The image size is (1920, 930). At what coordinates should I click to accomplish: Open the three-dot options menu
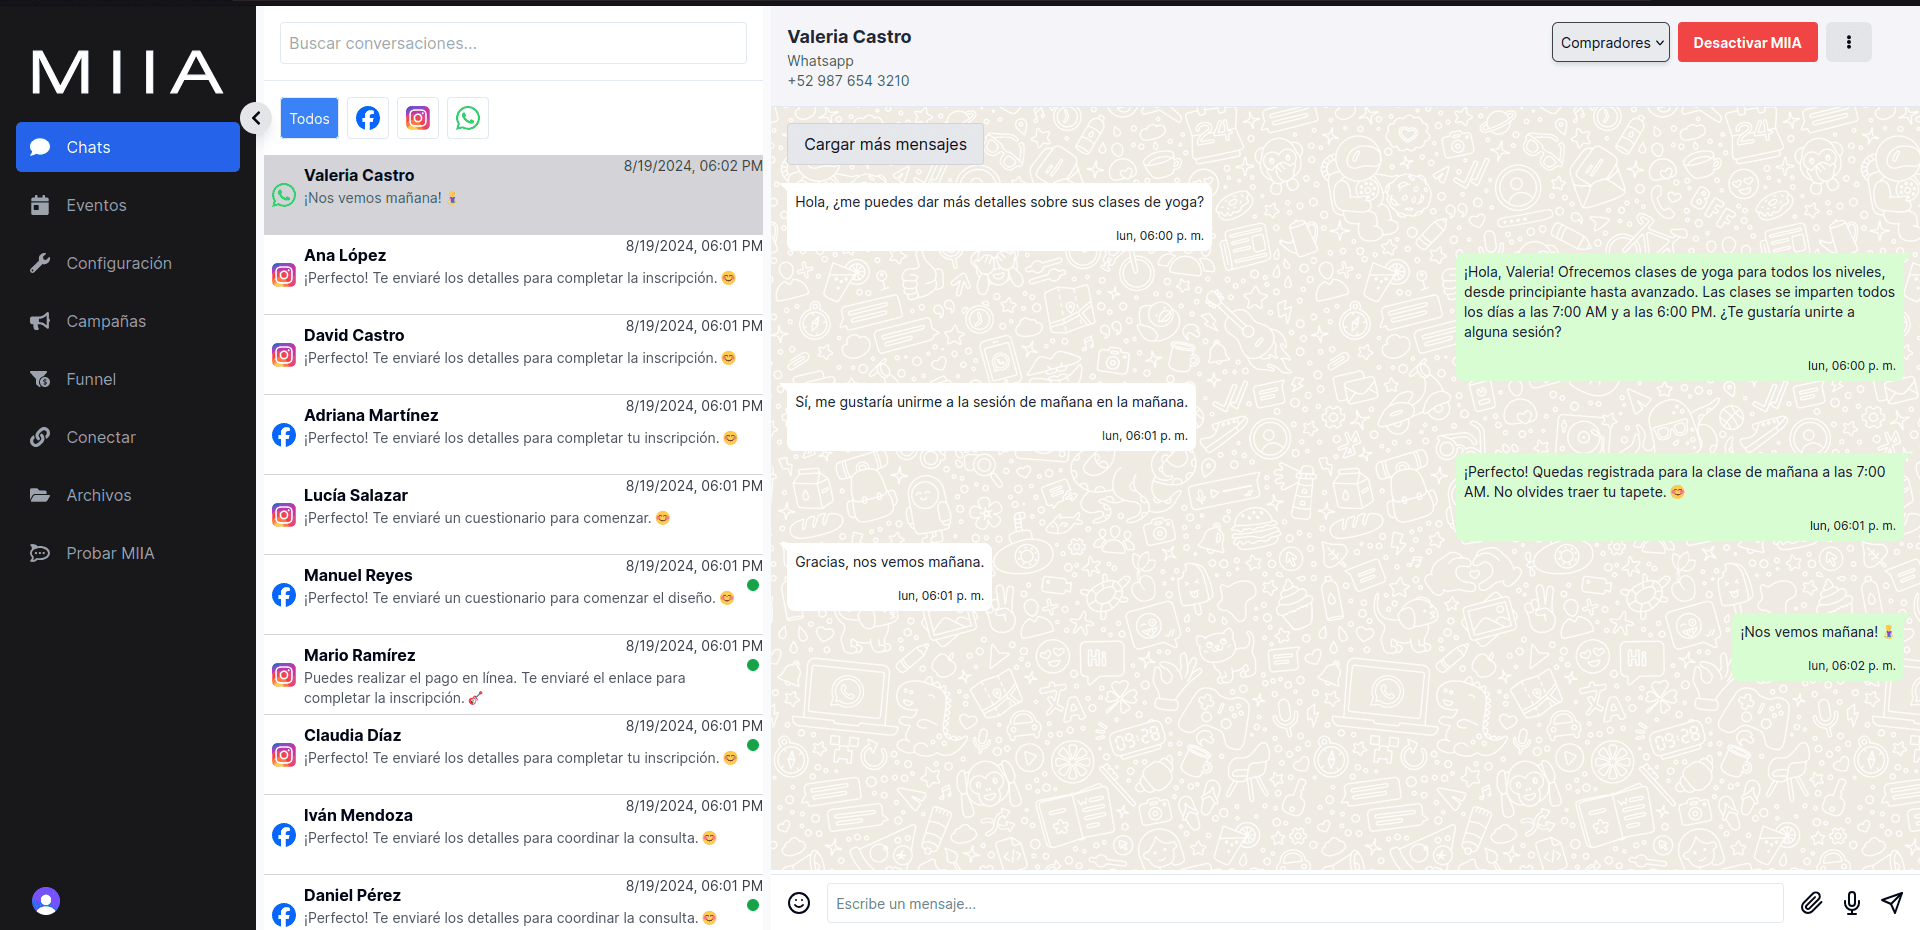(1848, 42)
